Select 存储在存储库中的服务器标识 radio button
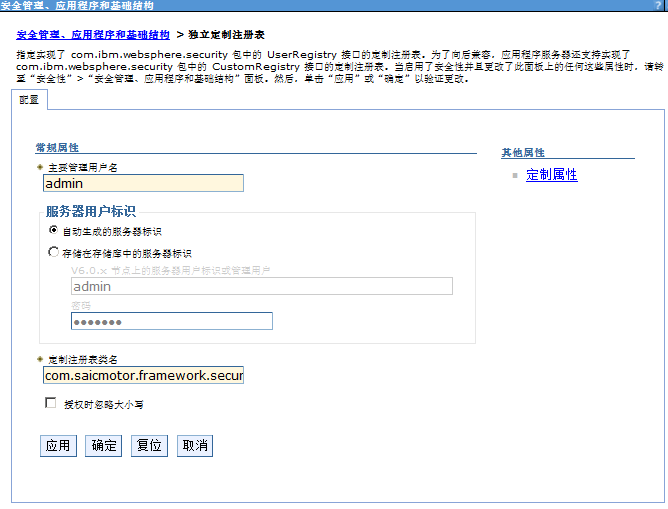 53,252
